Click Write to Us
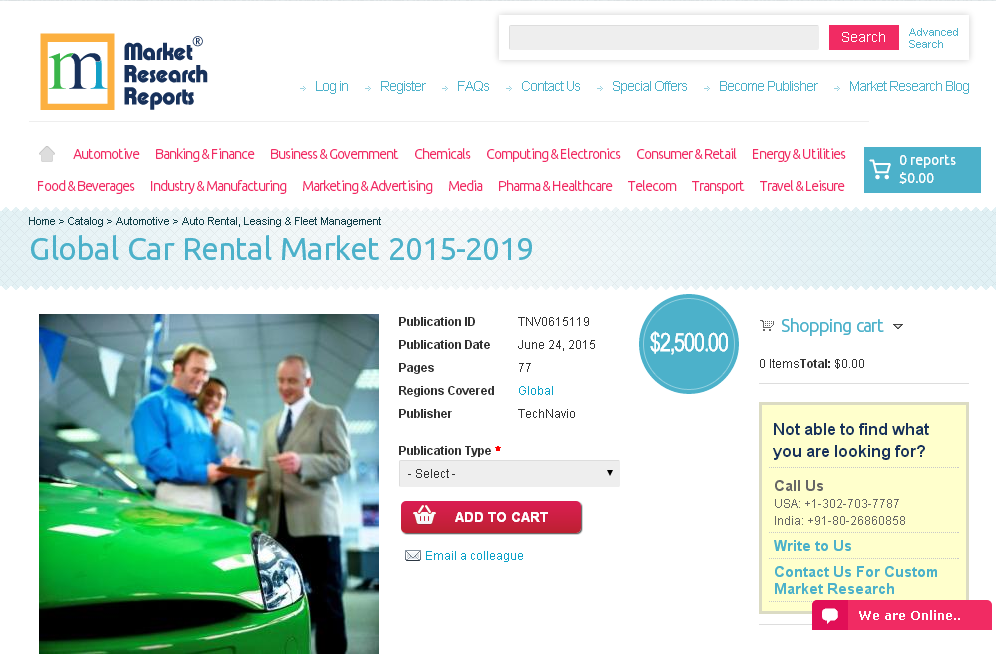The height and width of the screenshot is (657, 996). click(x=812, y=545)
